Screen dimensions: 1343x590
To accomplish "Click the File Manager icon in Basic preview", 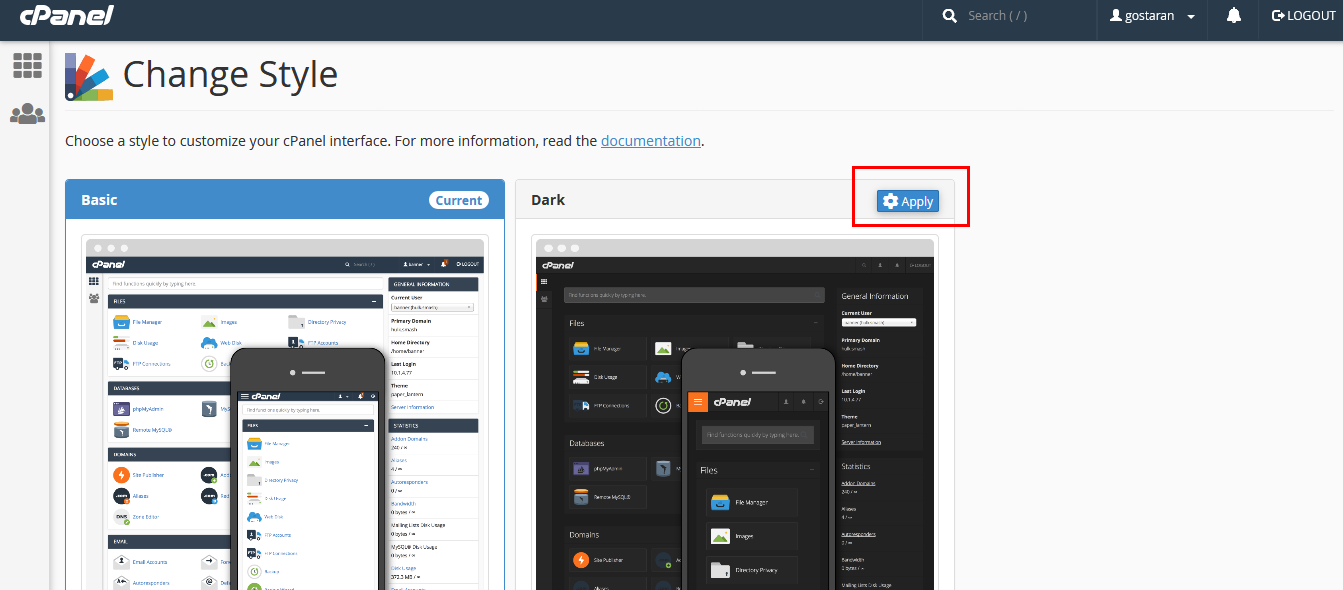I will tap(121, 322).
